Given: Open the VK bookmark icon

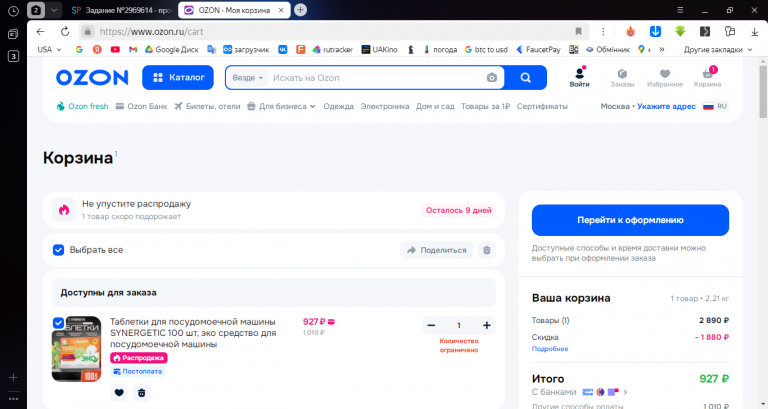Looking at the screenshot, I should pyautogui.click(x=283, y=49).
